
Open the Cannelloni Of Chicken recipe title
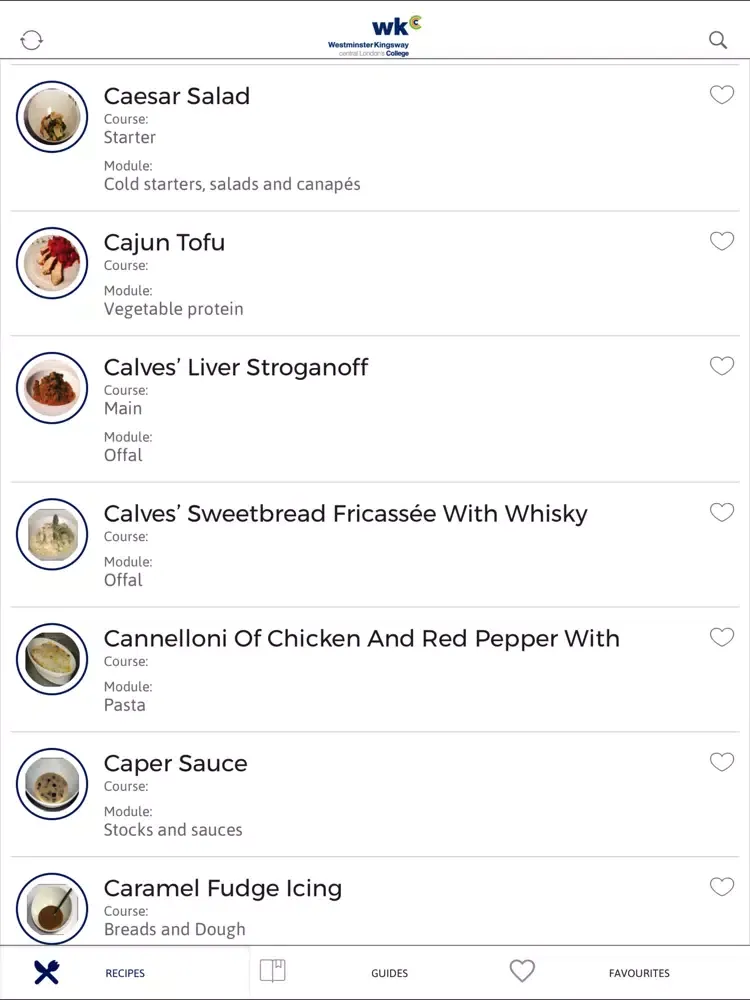[361, 638]
